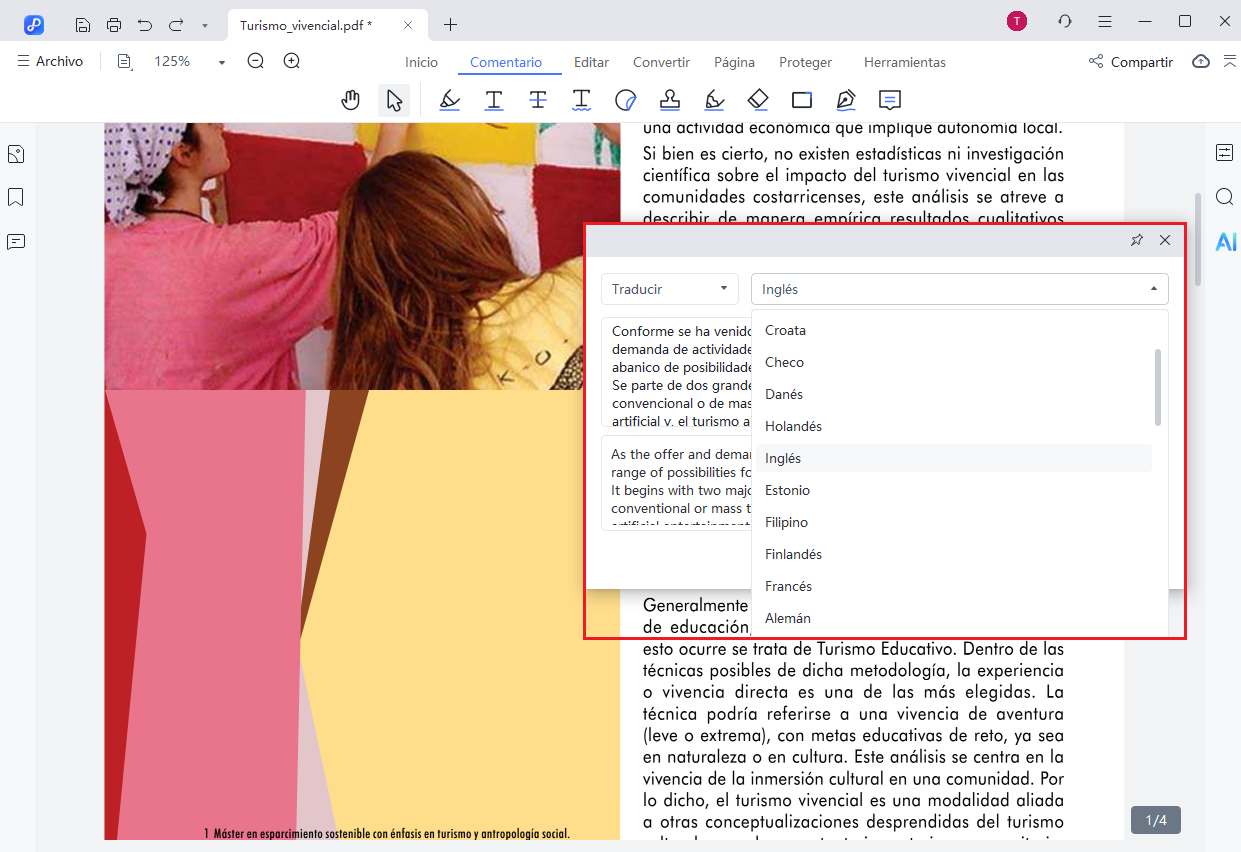This screenshot has width=1241, height=852.
Task: Open the Herramientas tab
Action: click(x=904, y=62)
